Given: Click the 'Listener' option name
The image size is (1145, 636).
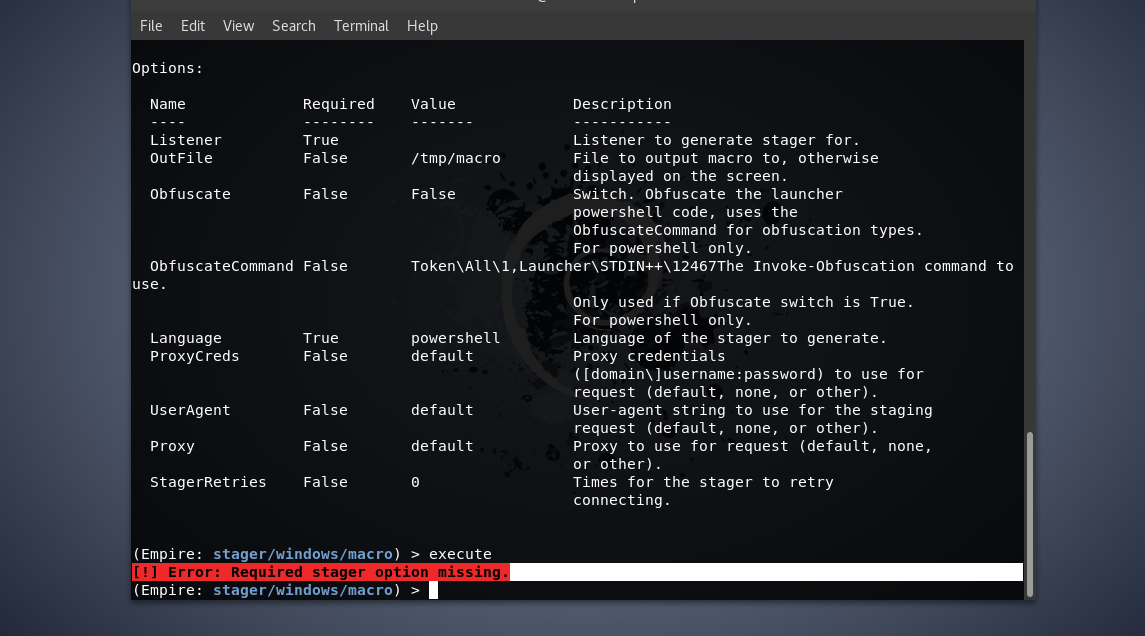Looking at the screenshot, I should coord(185,139).
